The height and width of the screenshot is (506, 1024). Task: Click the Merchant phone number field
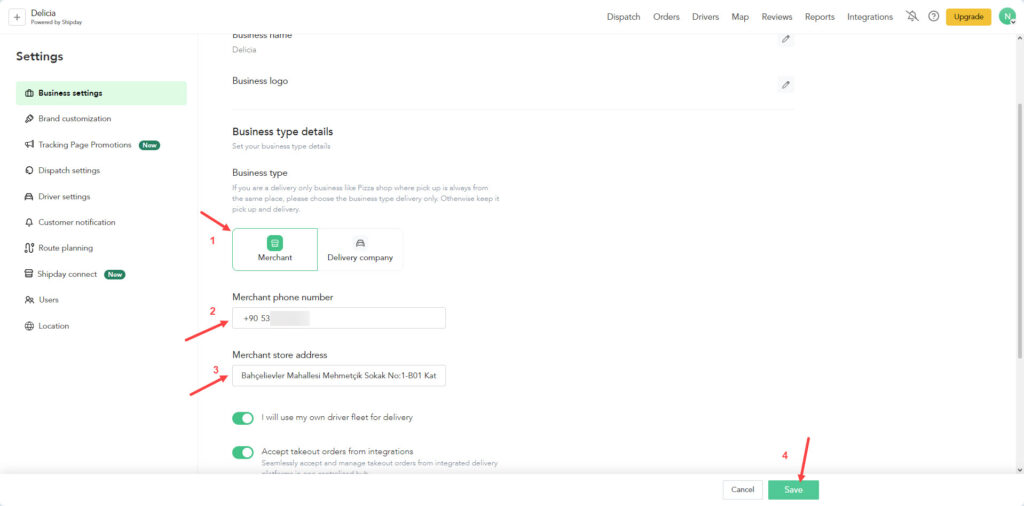pos(339,318)
